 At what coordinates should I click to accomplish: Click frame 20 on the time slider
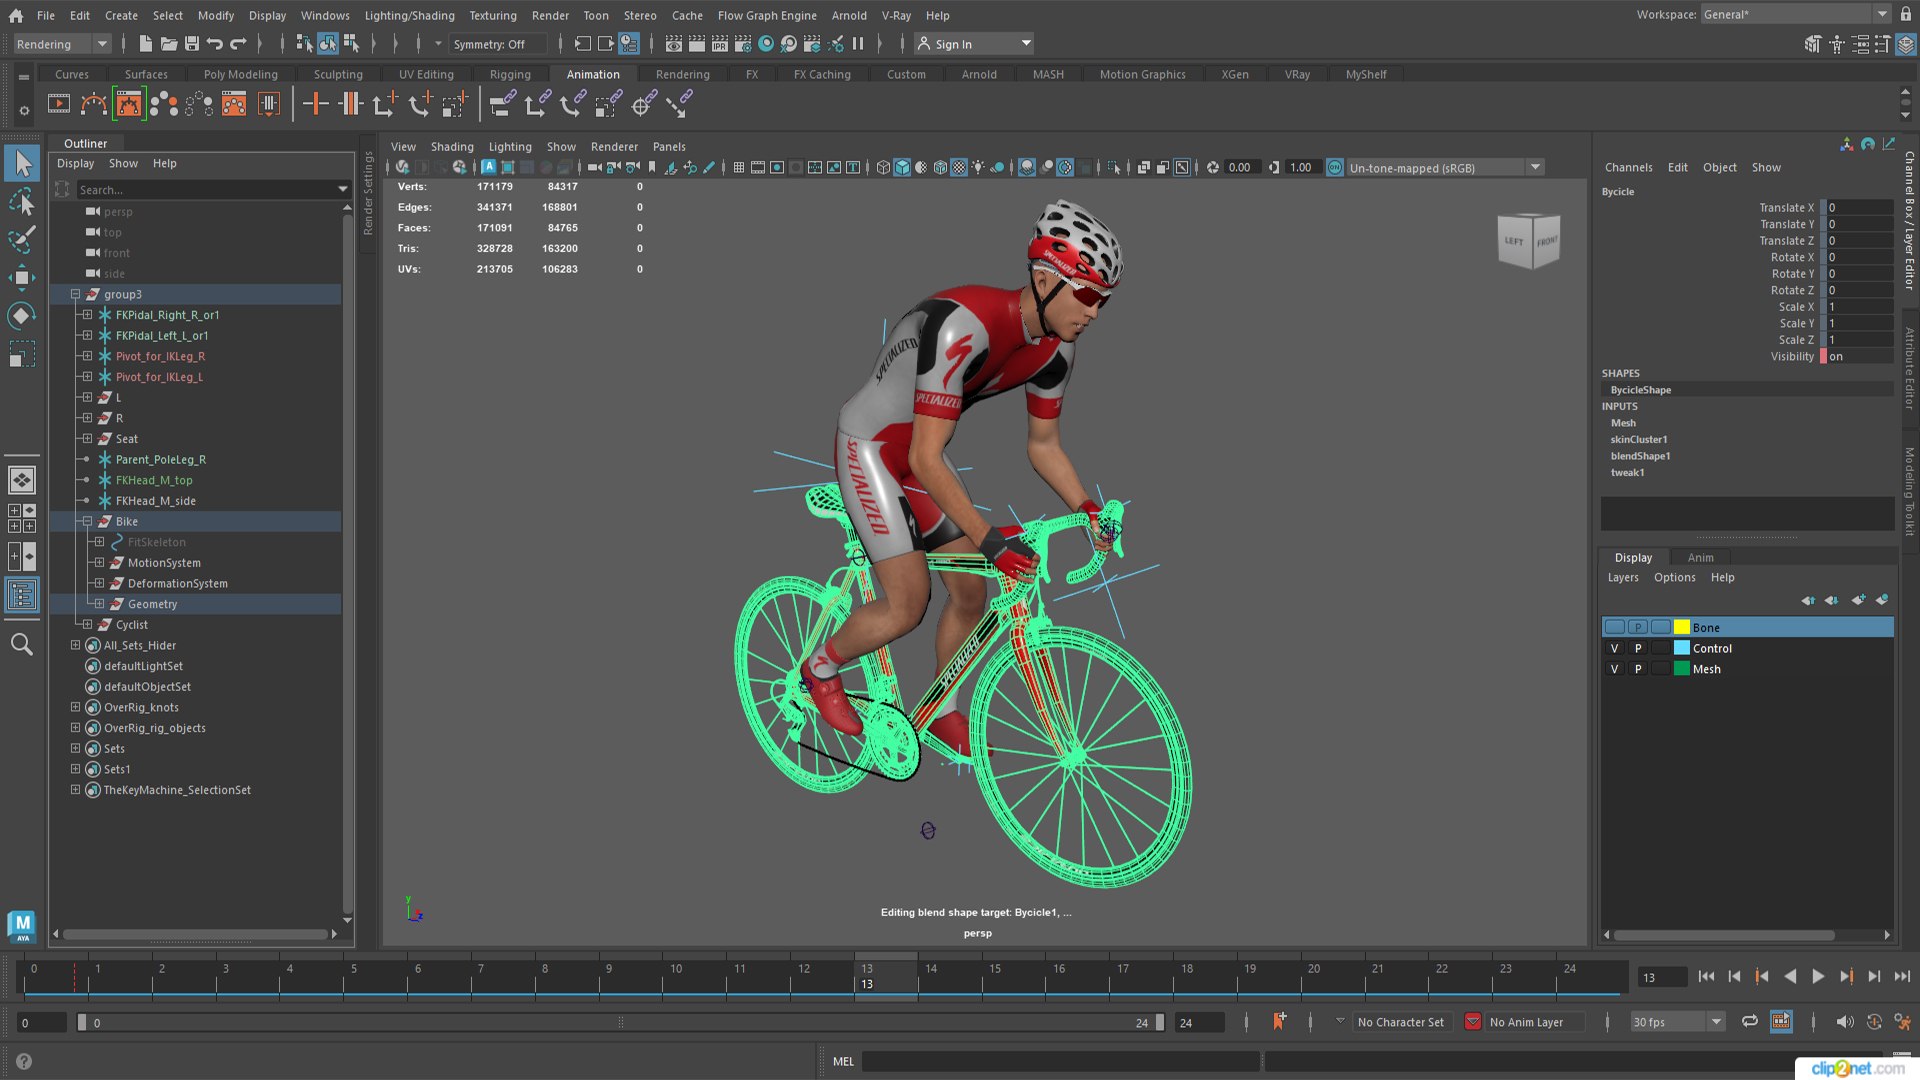click(x=1314, y=977)
